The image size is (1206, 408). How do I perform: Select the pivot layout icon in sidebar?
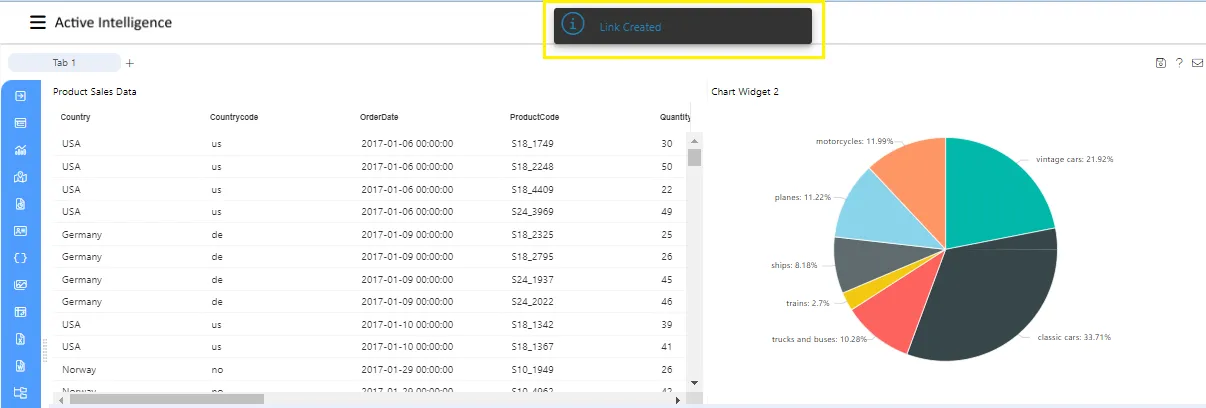click(20, 312)
